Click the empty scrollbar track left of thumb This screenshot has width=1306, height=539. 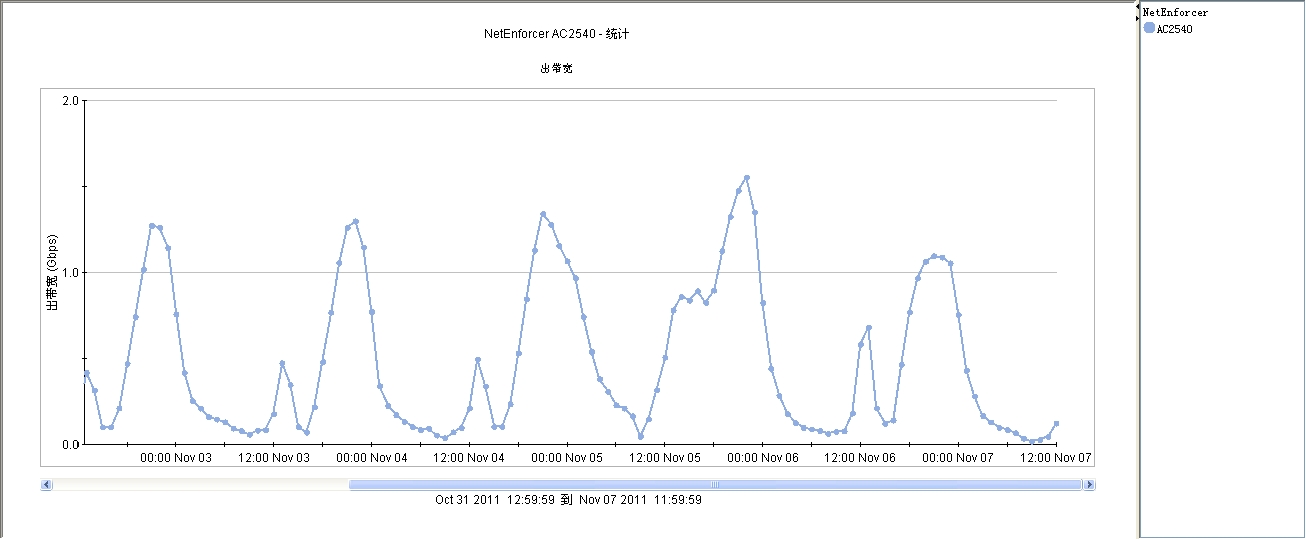pyautogui.click(x=200, y=485)
